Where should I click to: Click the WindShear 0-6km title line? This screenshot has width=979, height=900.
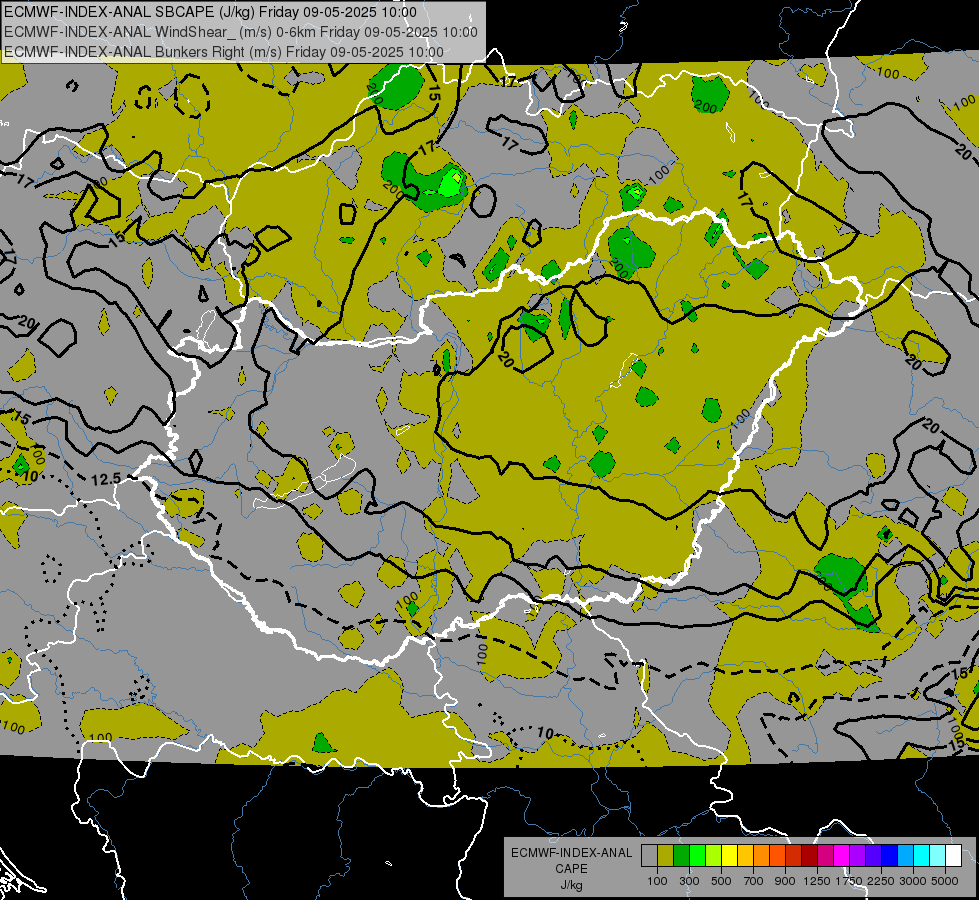(240, 32)
